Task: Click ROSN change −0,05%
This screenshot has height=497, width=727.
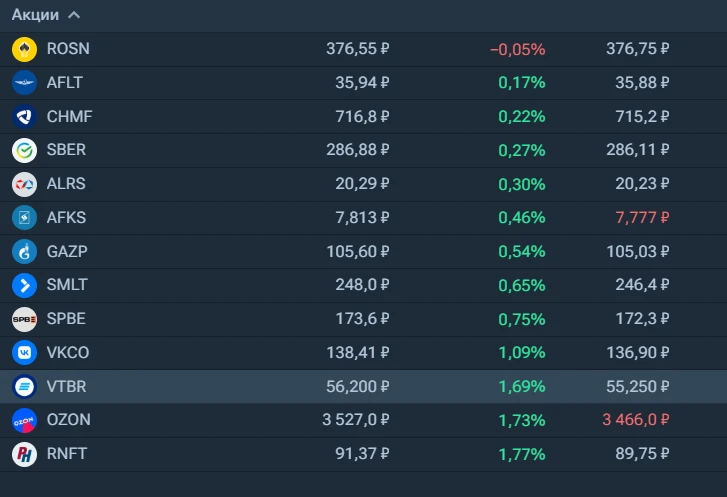Action: [518, 49]
